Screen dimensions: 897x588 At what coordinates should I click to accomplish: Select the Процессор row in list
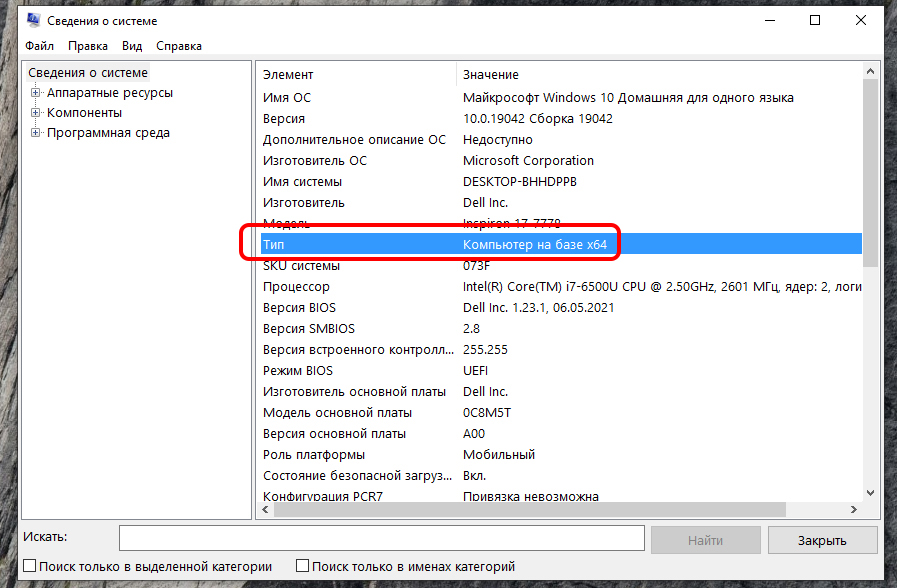coord(296,287)
